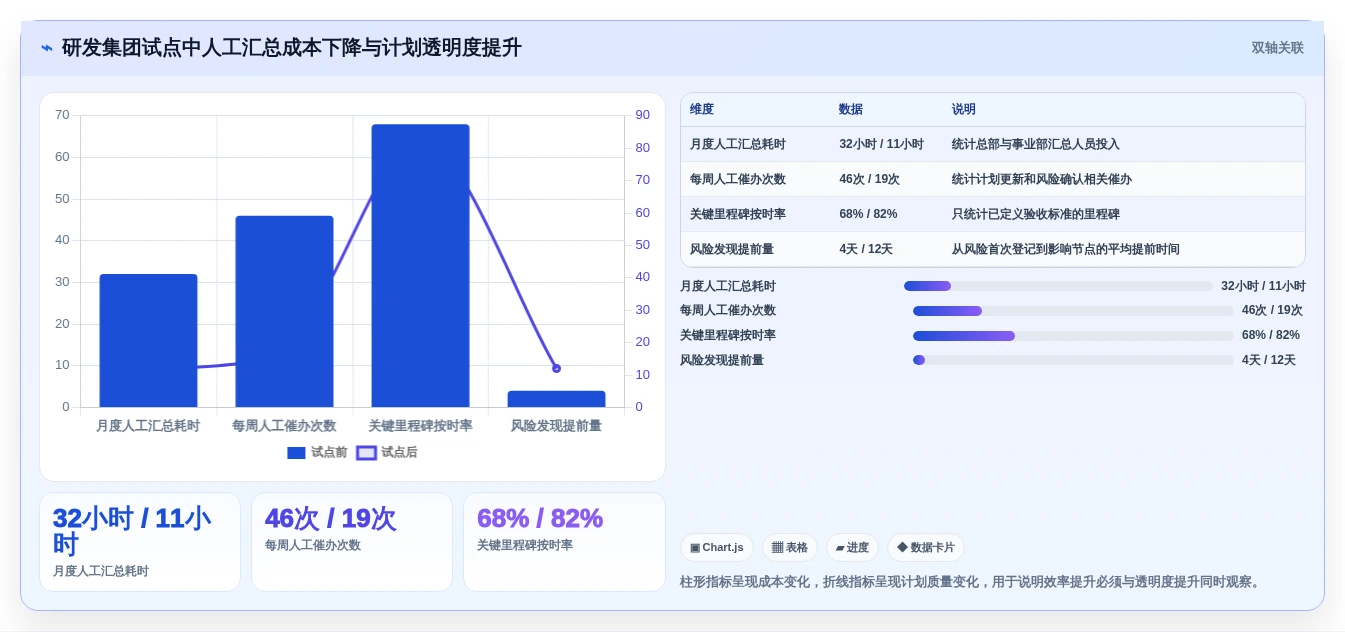Click the footnote text starting 柱形指标呈现成本变化

coord(972,582)
